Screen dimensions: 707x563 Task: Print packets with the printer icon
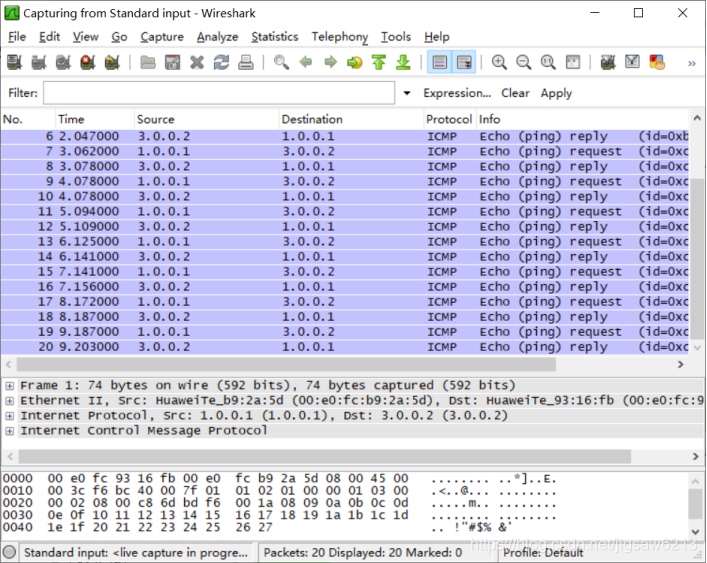[x=245, y=62]
